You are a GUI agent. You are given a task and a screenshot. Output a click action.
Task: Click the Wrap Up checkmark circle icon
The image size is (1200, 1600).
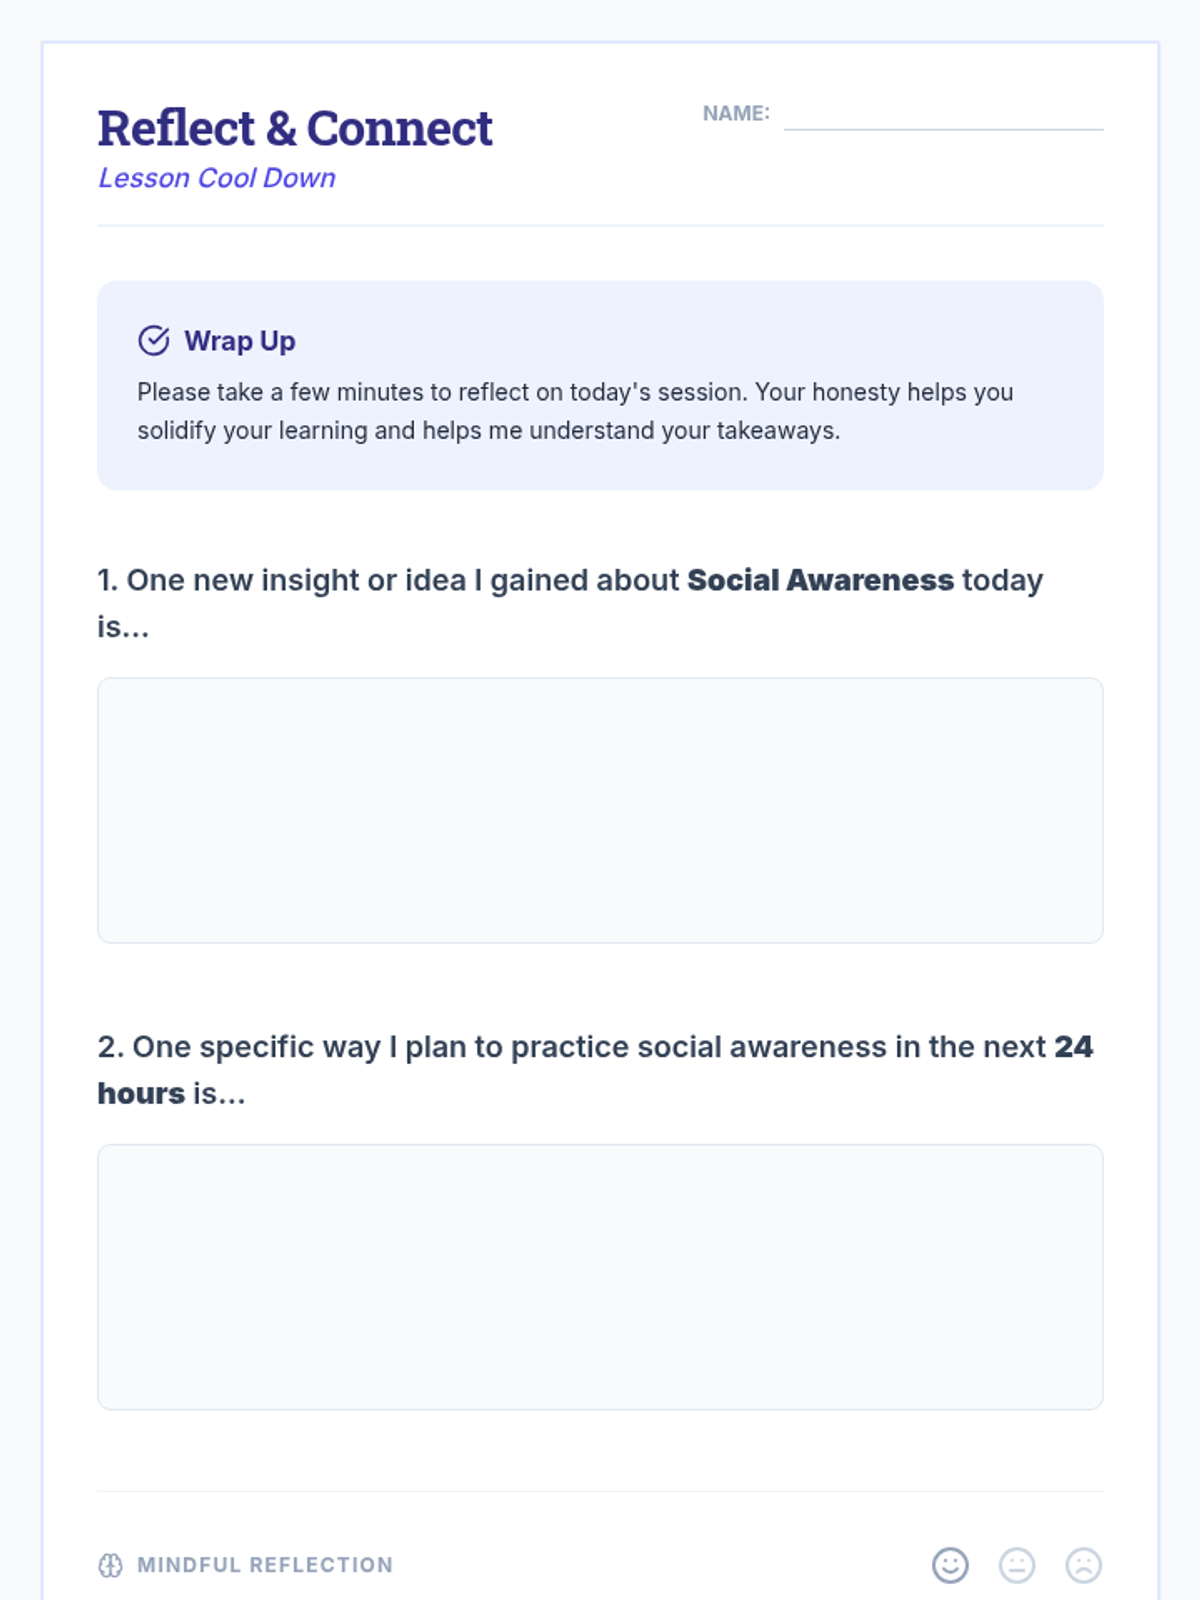click(153, 341)
